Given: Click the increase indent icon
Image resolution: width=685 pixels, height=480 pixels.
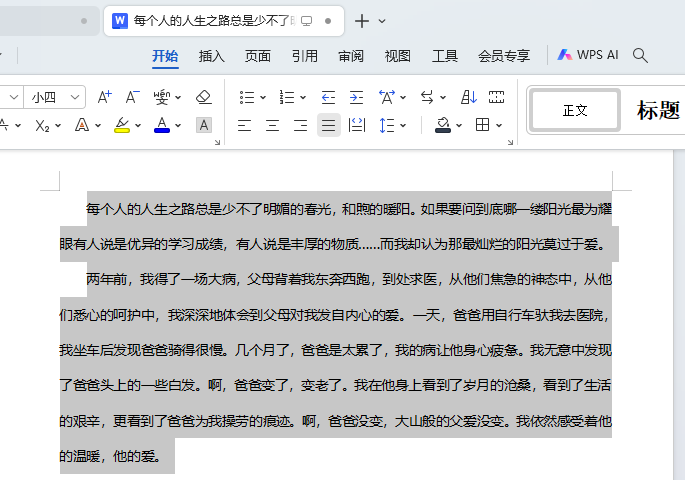Looking at the screenshot, I should pyautogui.click(x=356, y=97).
